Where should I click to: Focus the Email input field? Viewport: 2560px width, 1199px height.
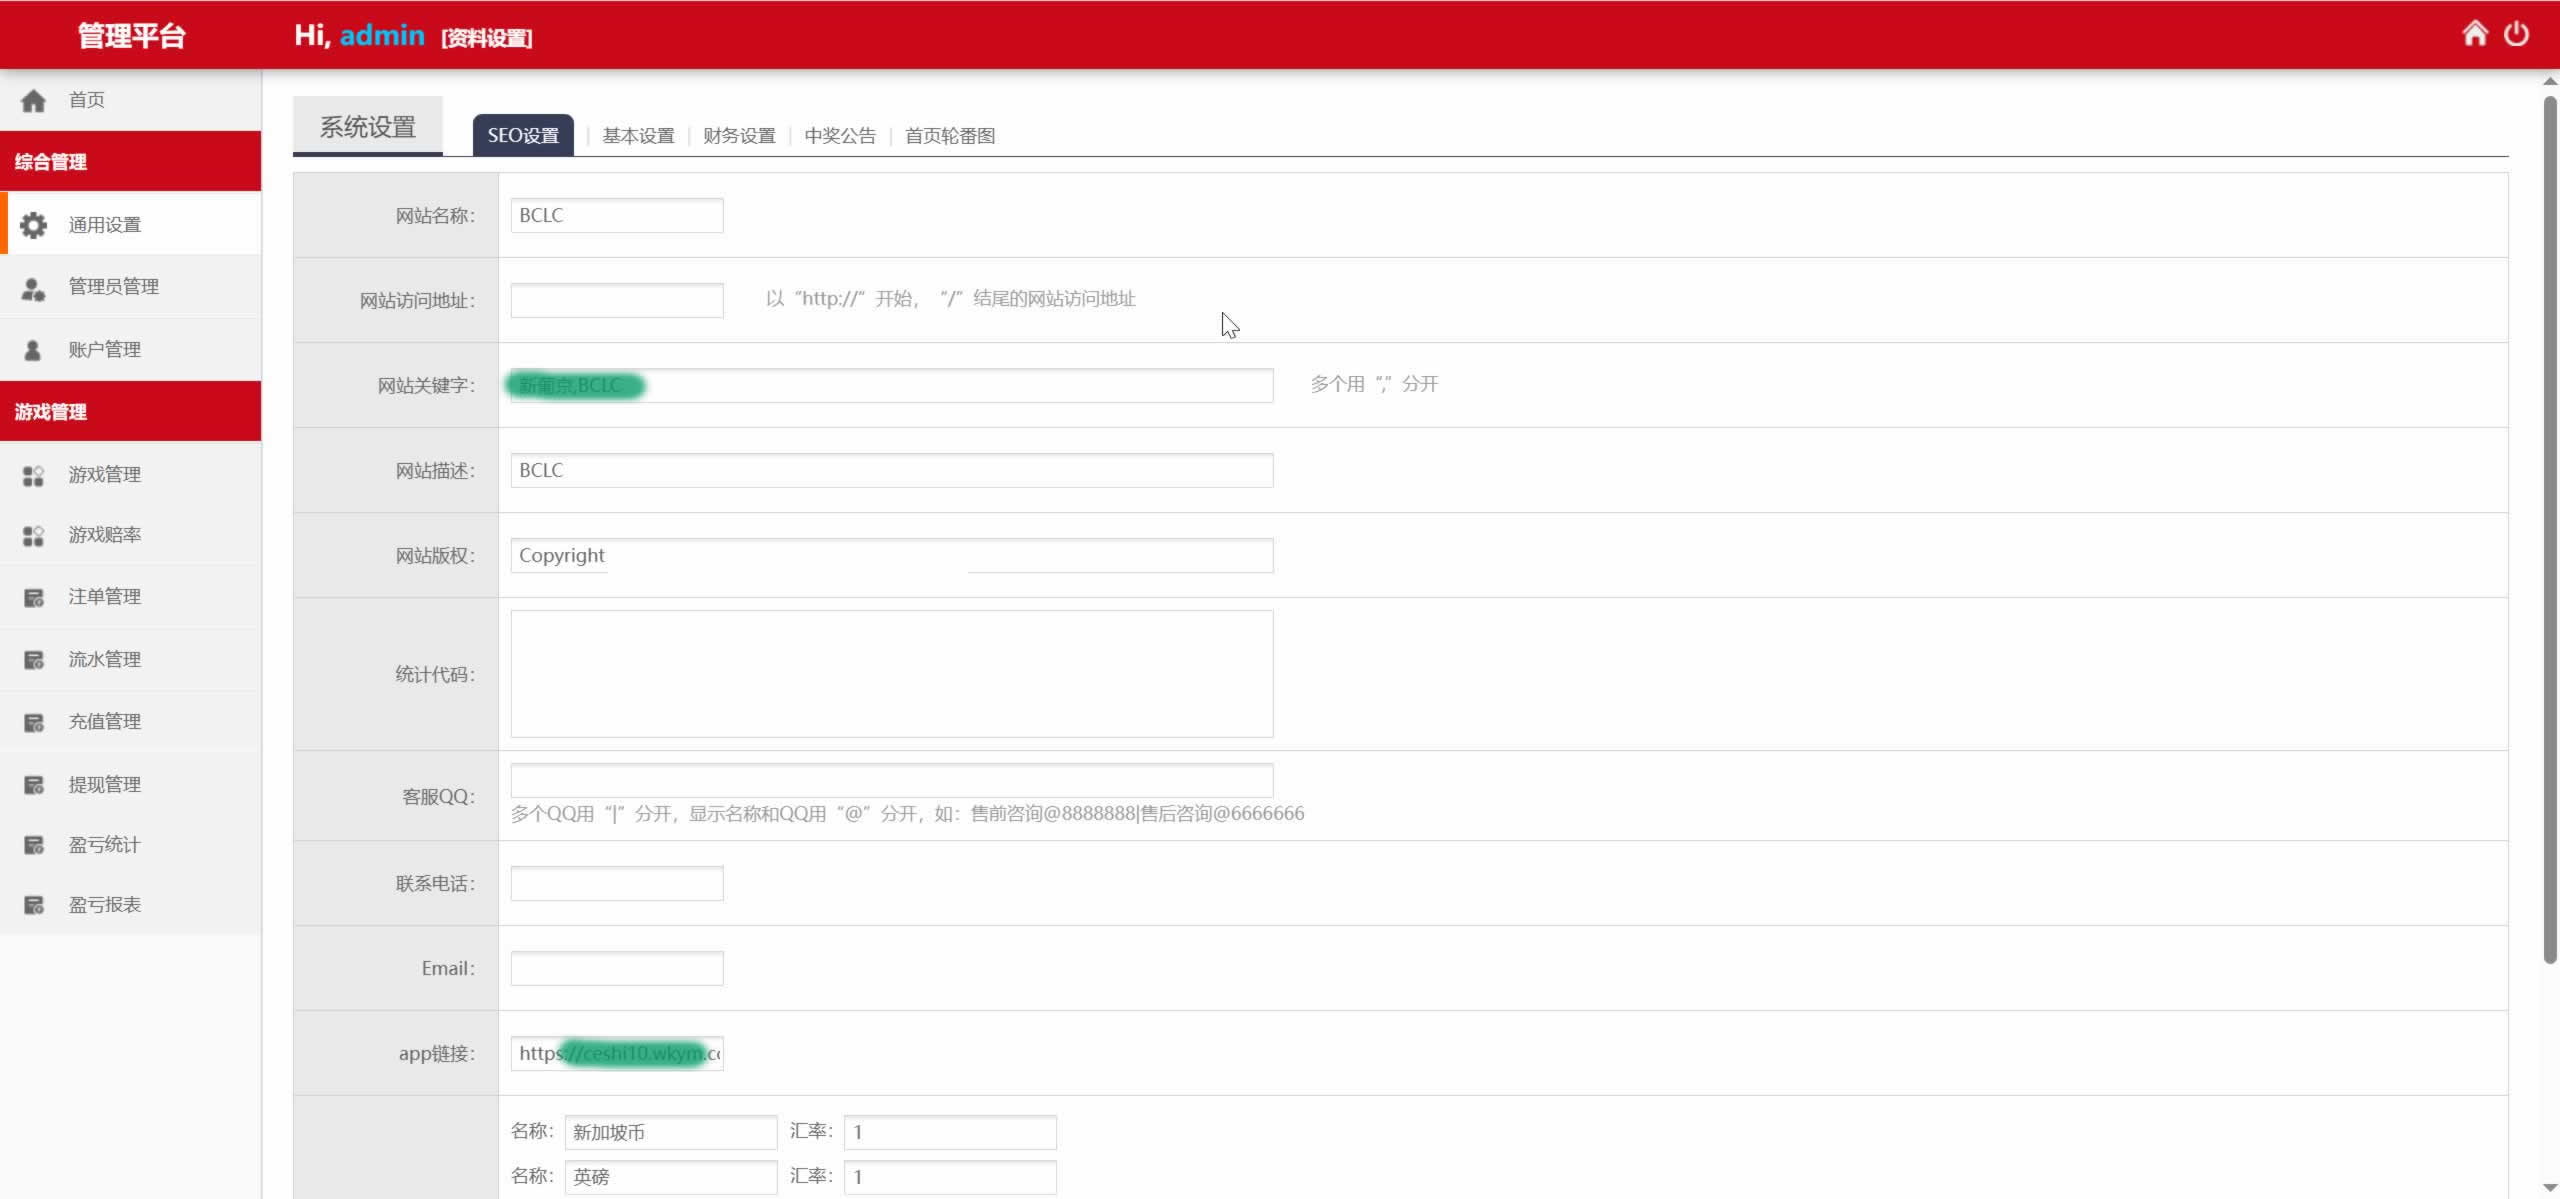(616, 968)
